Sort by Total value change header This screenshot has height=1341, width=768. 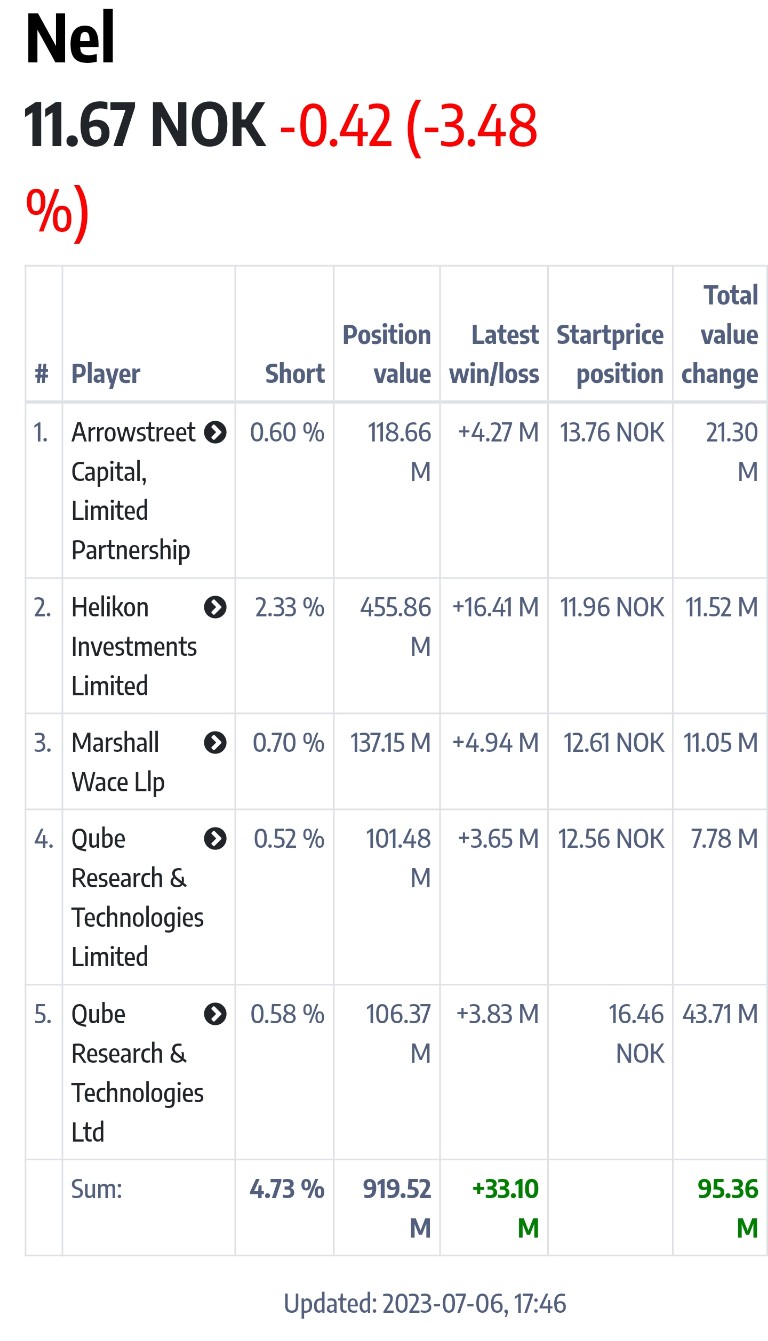[x=720, y=335]
